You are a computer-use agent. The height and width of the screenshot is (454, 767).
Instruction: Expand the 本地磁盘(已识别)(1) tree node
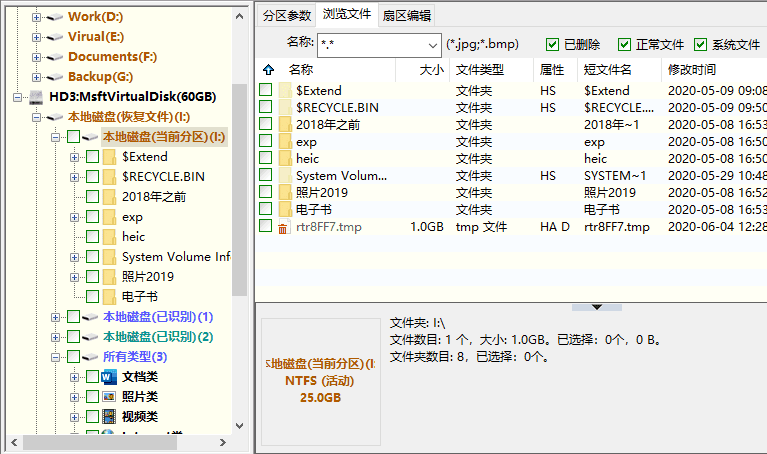tap(56, 317)
